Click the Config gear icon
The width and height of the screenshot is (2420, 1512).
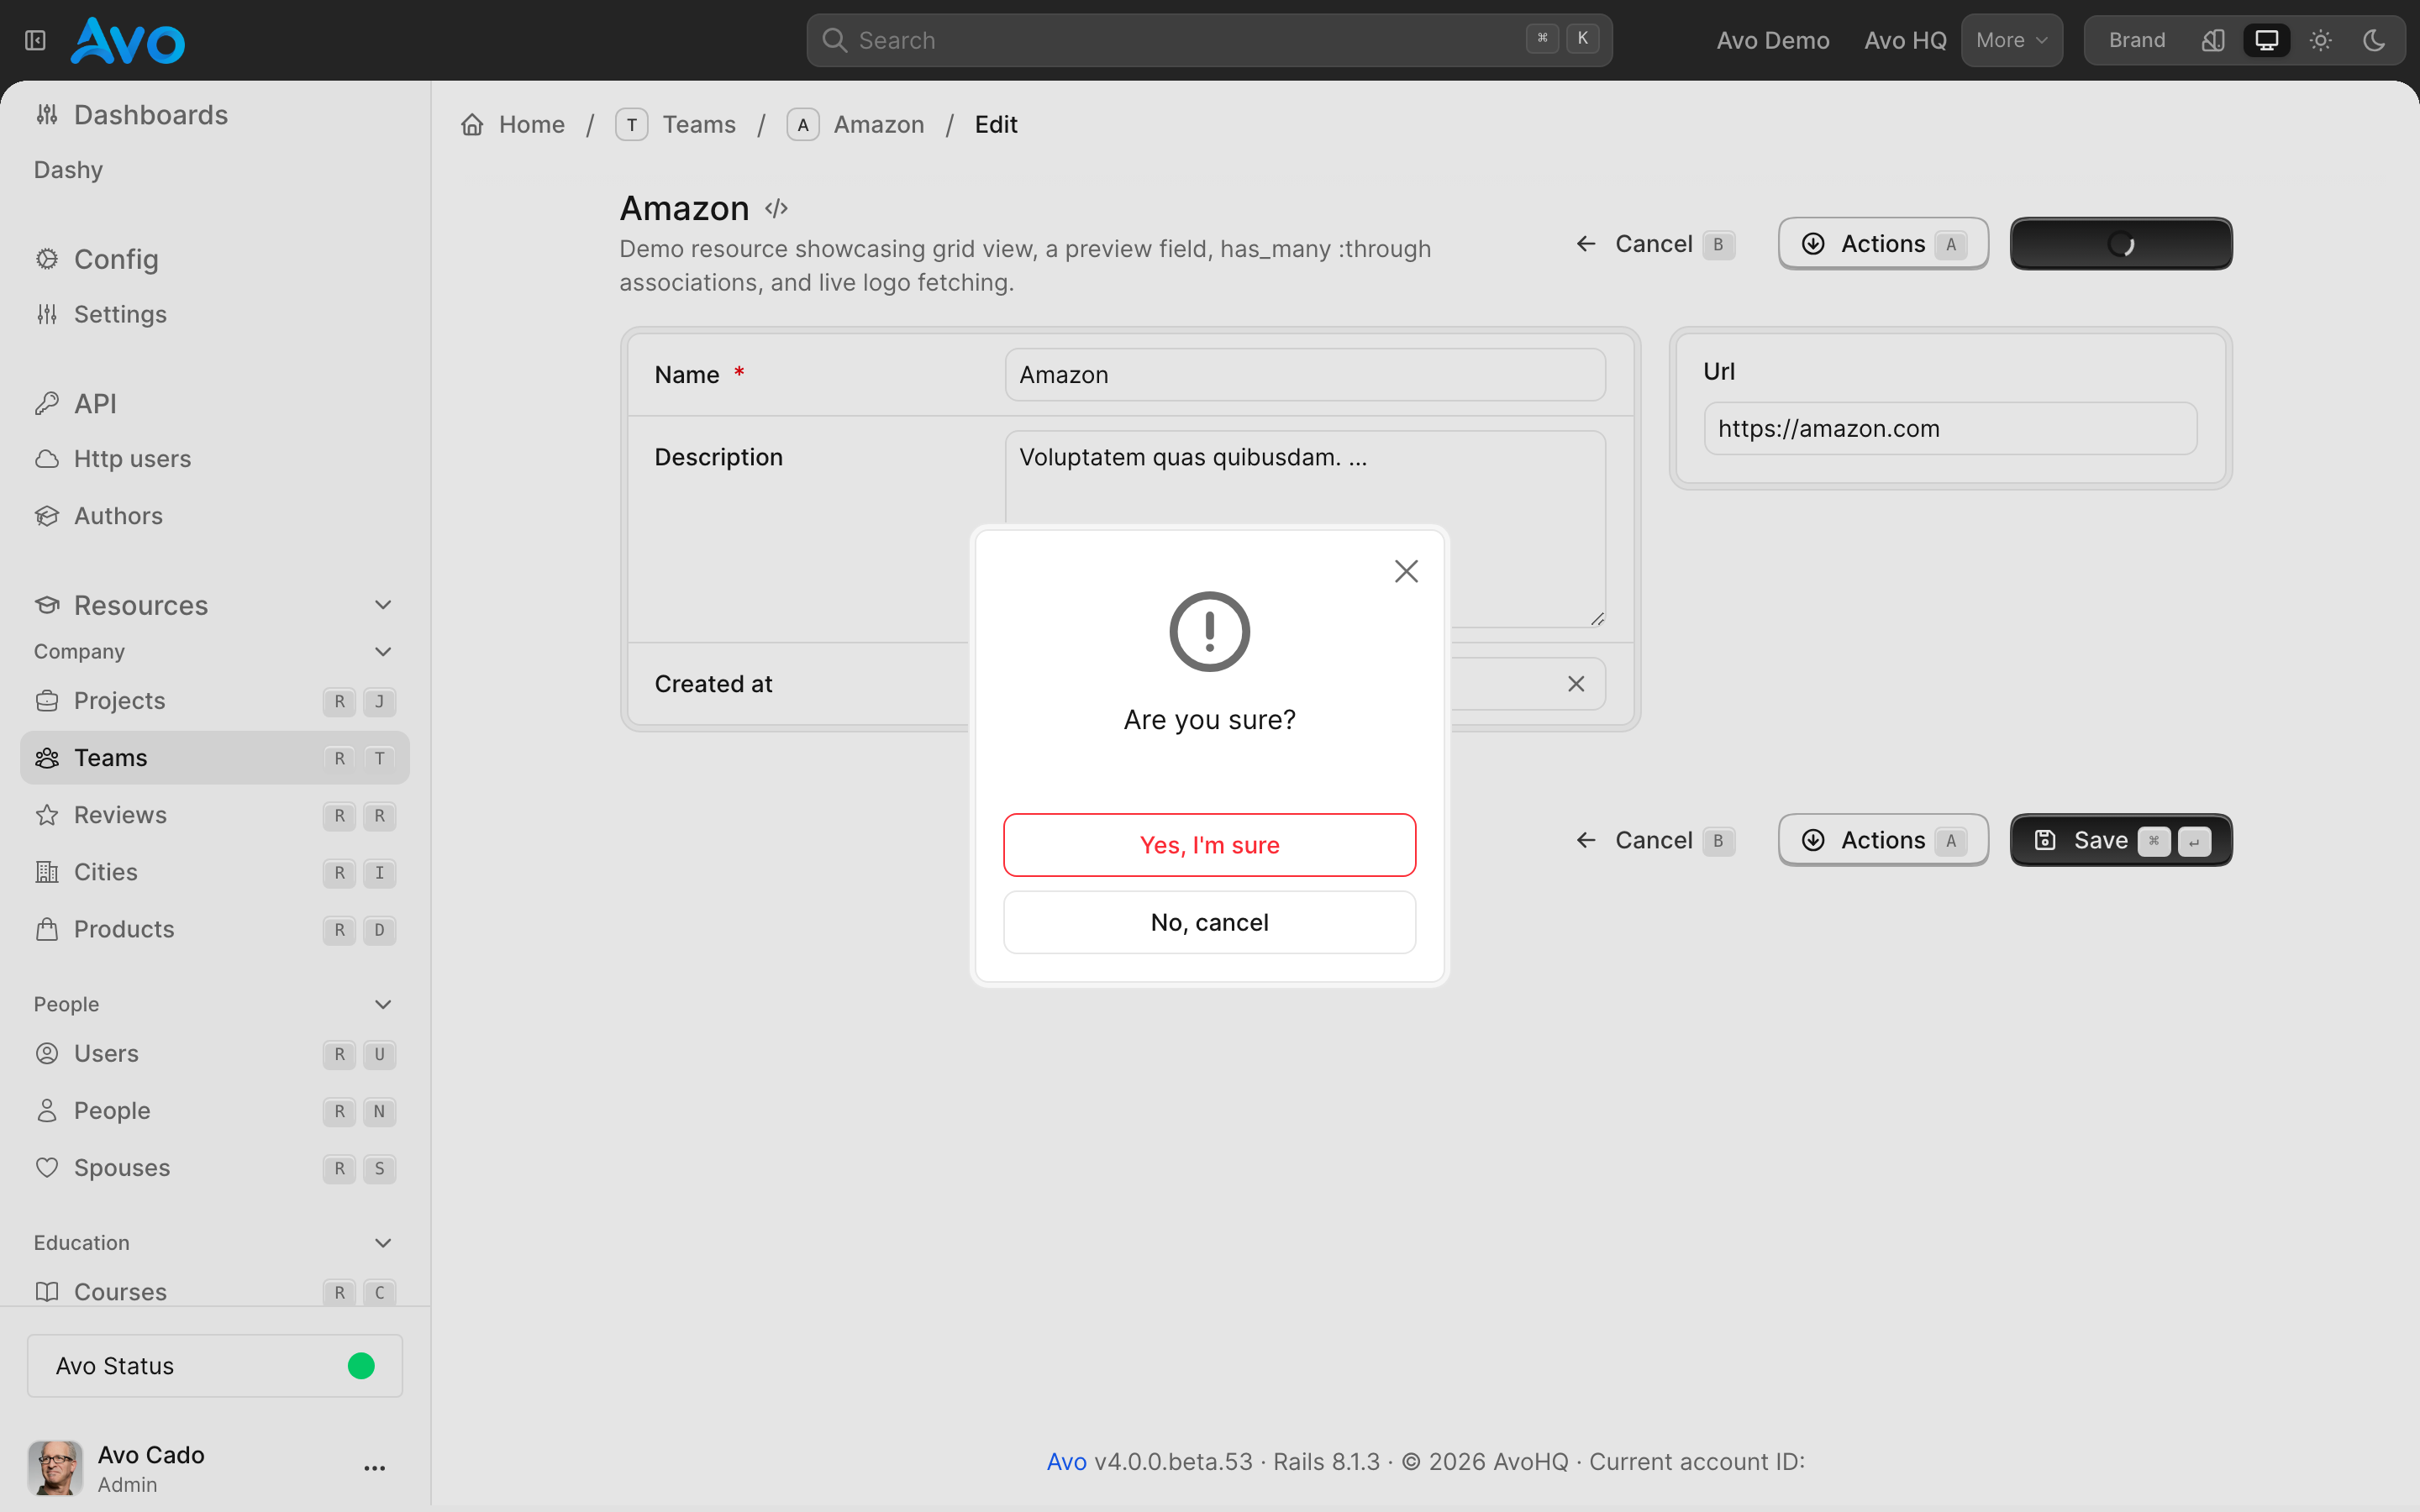(46, 259)
